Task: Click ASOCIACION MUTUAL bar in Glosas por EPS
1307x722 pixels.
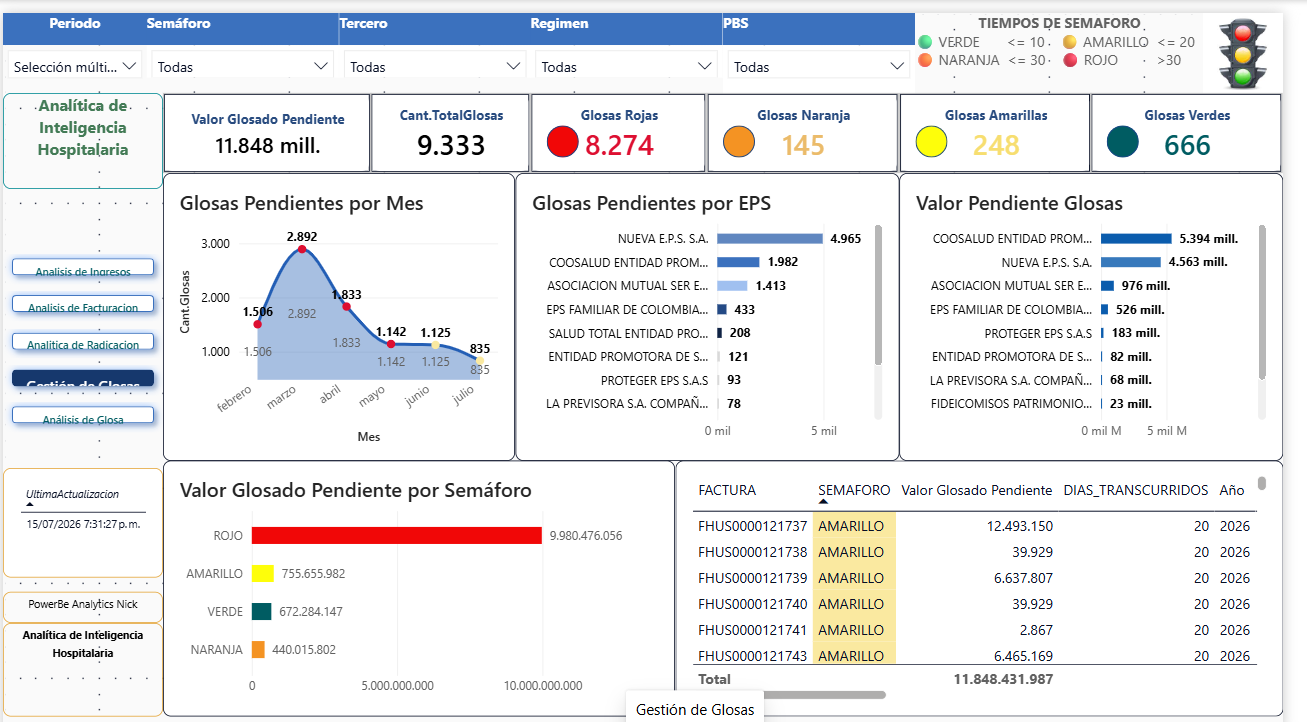Action: point(732,286)
